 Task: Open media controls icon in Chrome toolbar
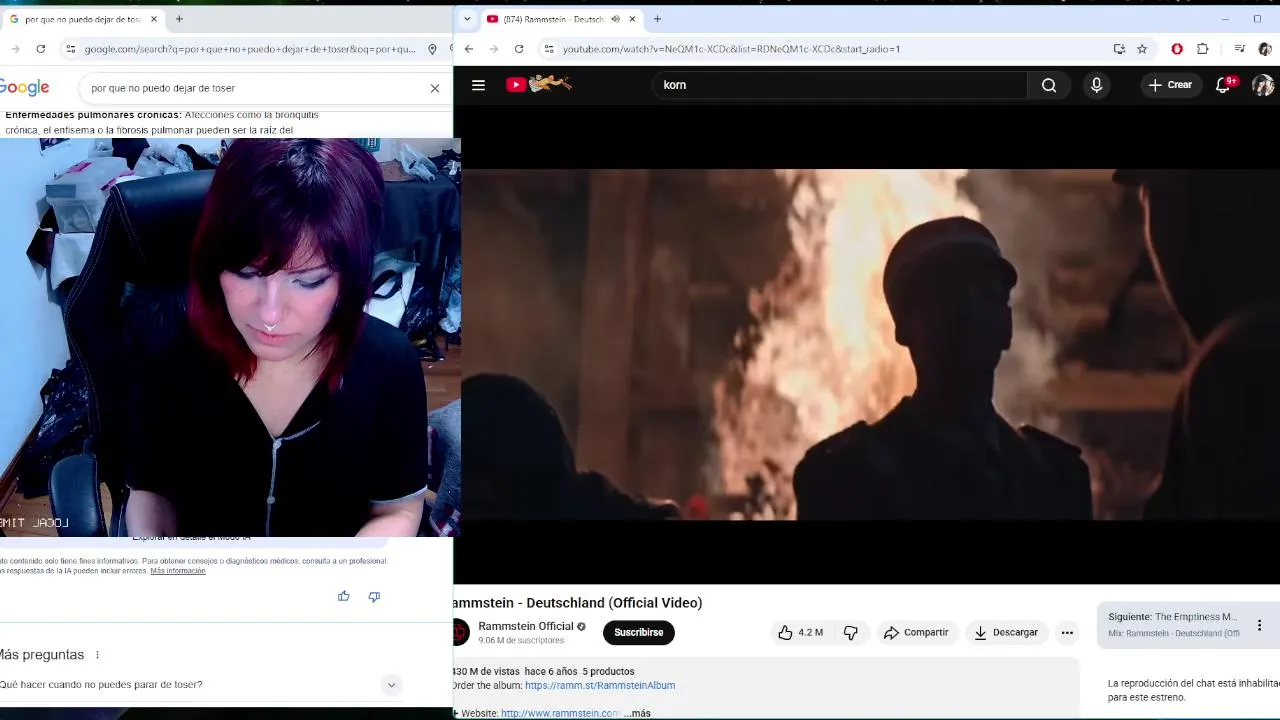1239,49
